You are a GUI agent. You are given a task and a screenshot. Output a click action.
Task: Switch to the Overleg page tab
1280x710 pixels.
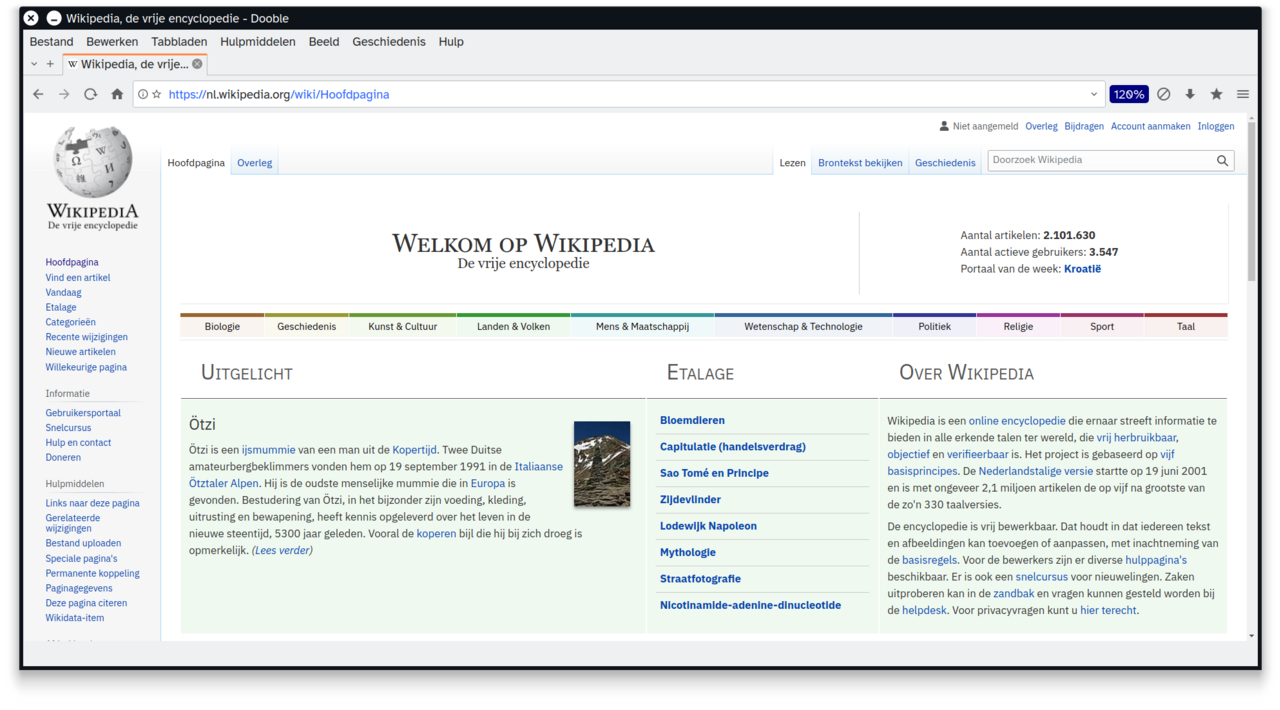click(255, 163)
